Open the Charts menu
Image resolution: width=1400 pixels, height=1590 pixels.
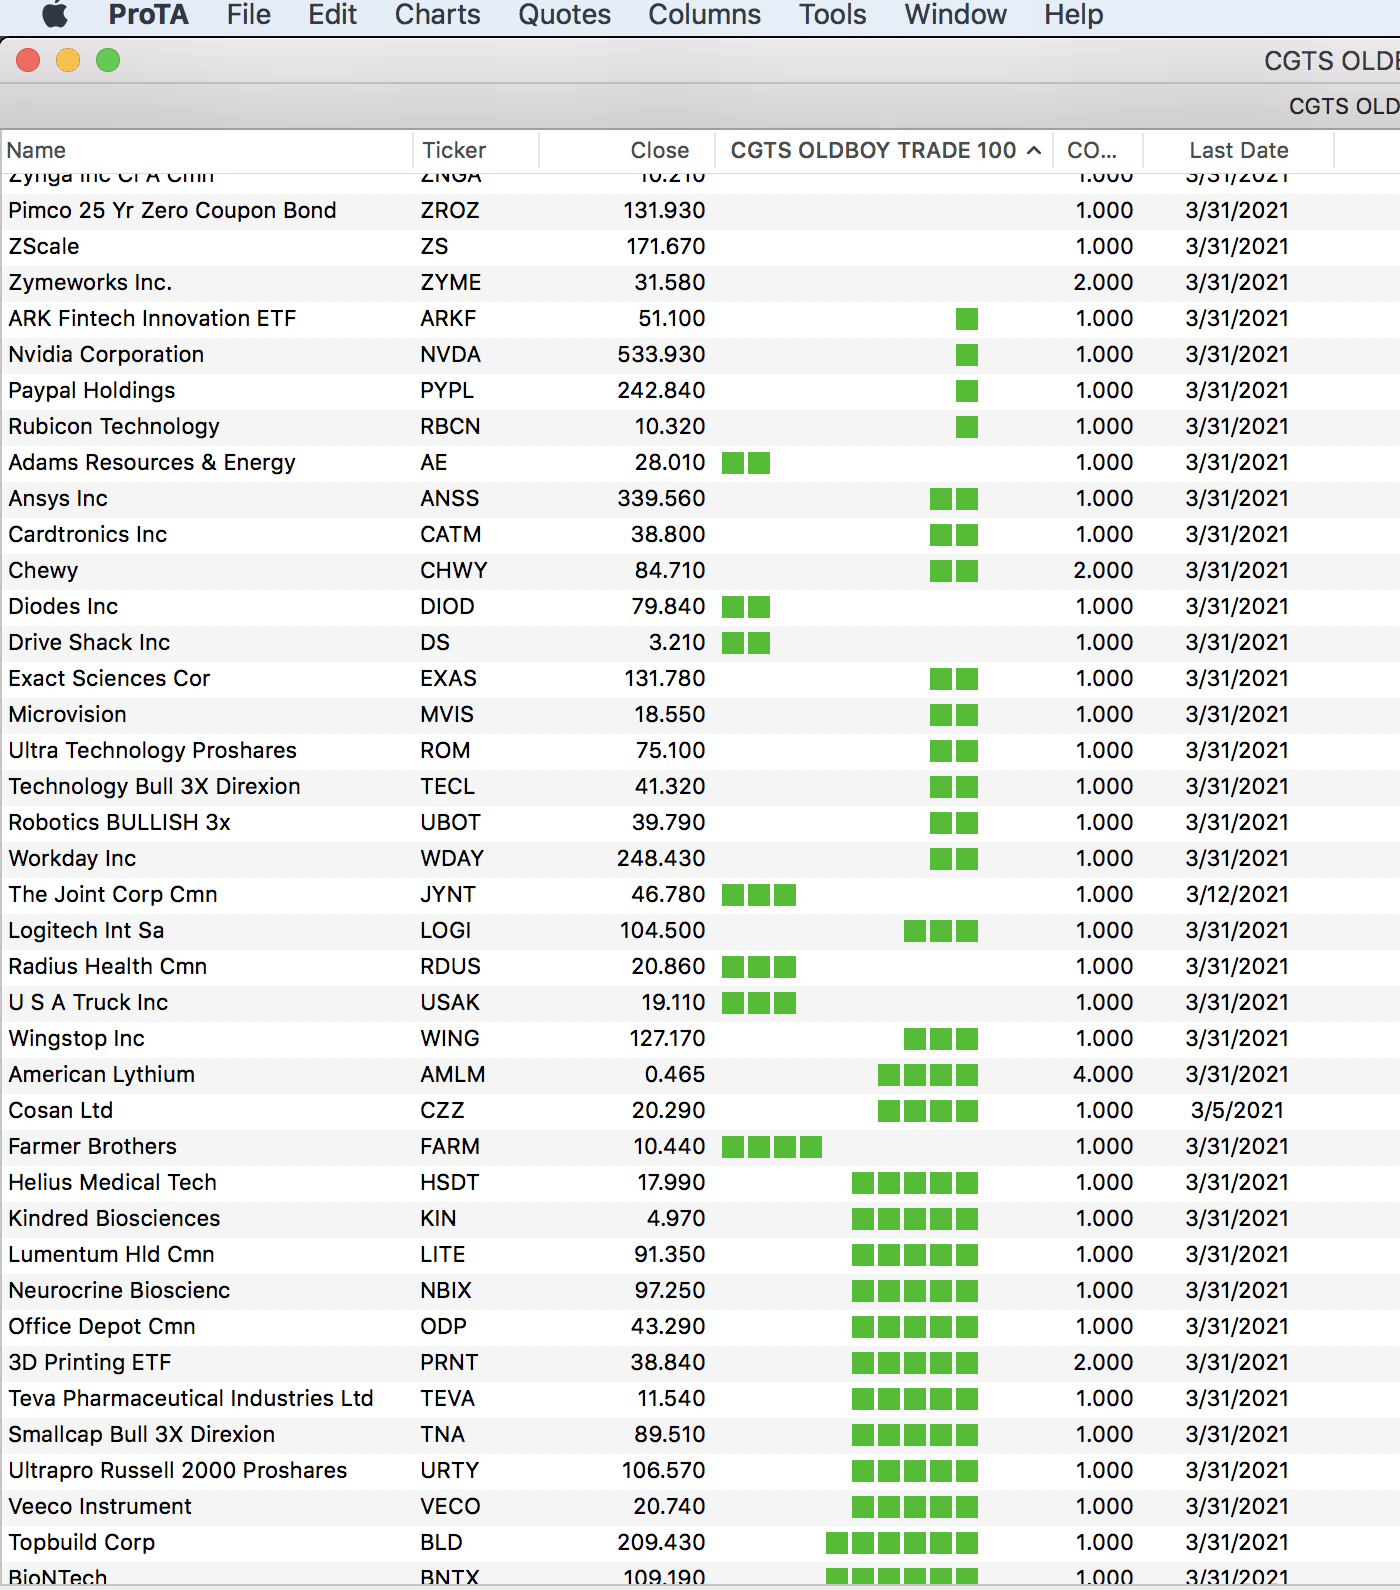pos(437,15)
